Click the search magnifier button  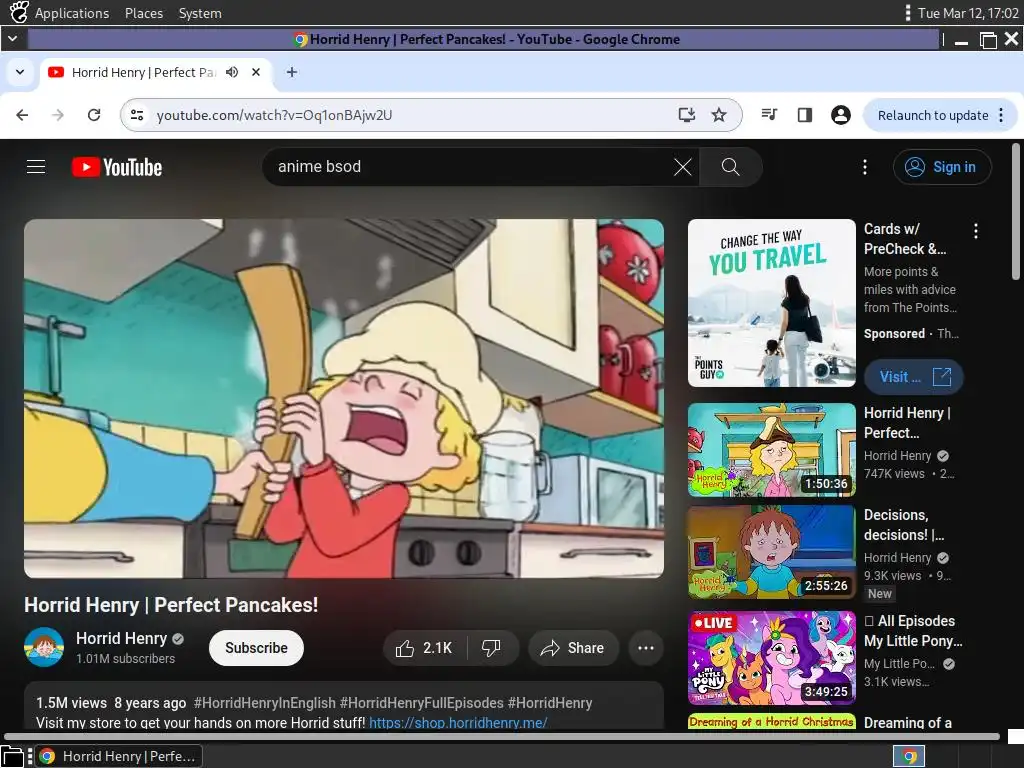point(731,167)
